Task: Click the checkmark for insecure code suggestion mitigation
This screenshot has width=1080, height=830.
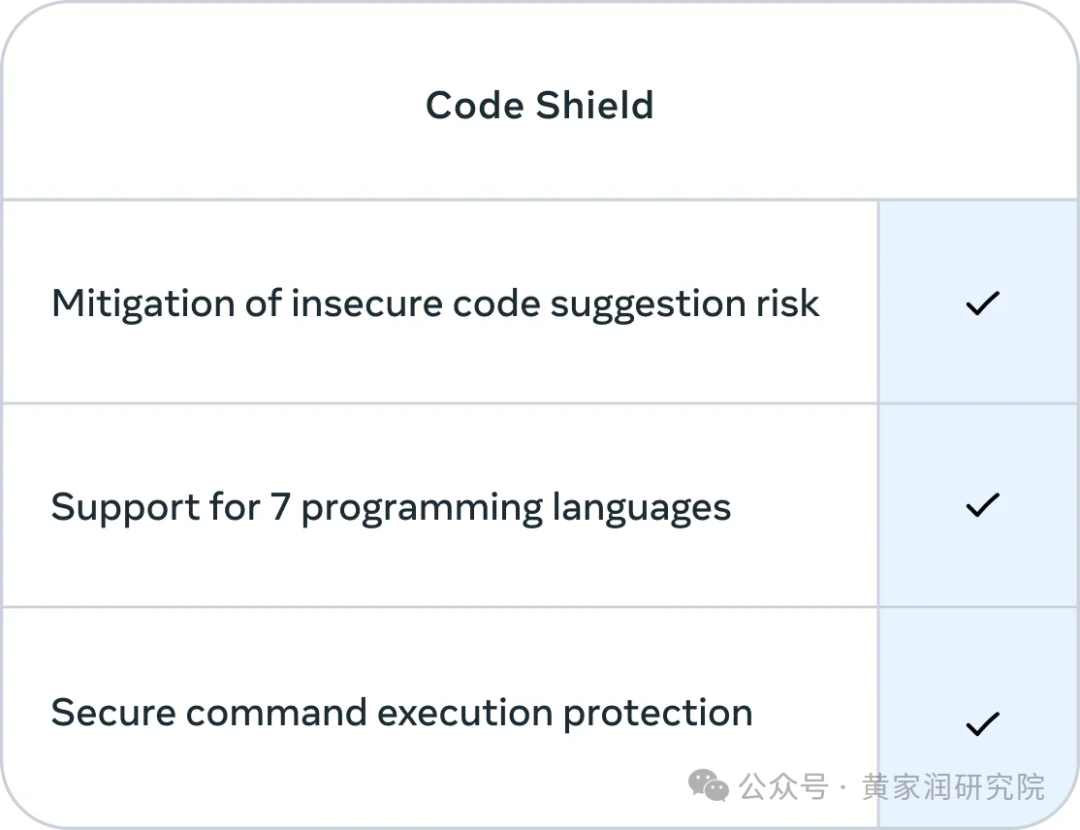Action: click(x=982, y=304)
